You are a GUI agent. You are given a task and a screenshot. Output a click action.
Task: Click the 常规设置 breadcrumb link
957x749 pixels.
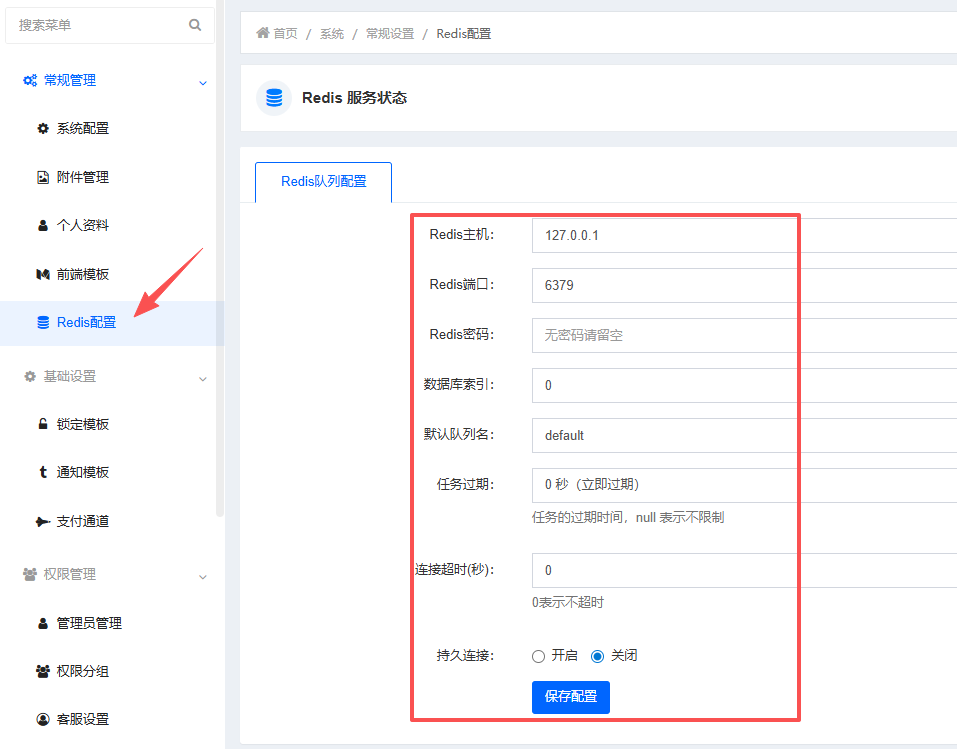click(390, 34)
